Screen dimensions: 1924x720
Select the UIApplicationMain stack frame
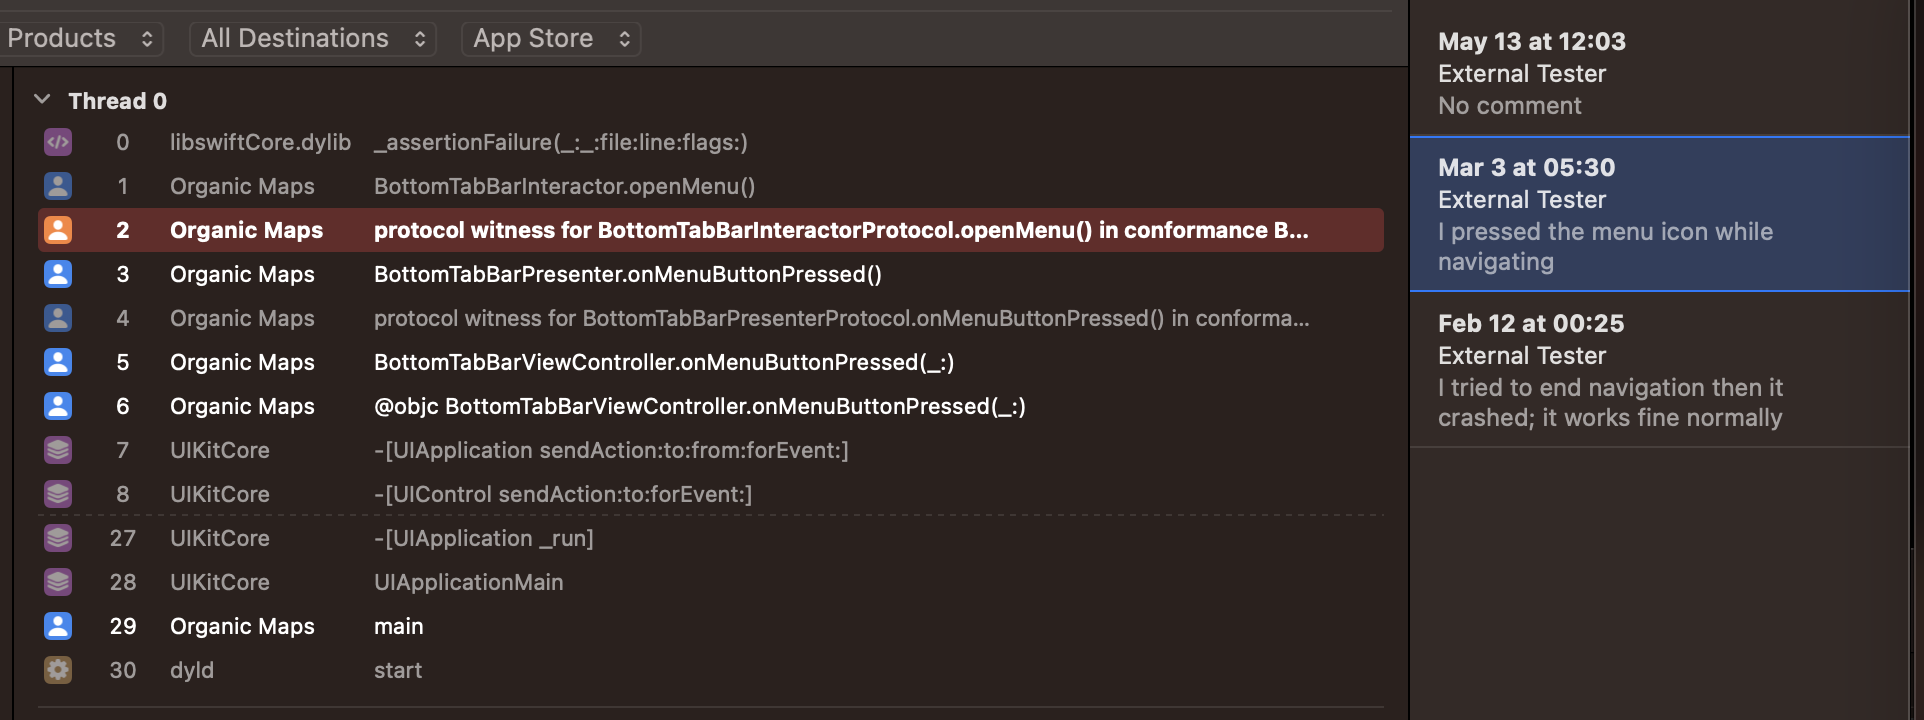click(710, 582)
